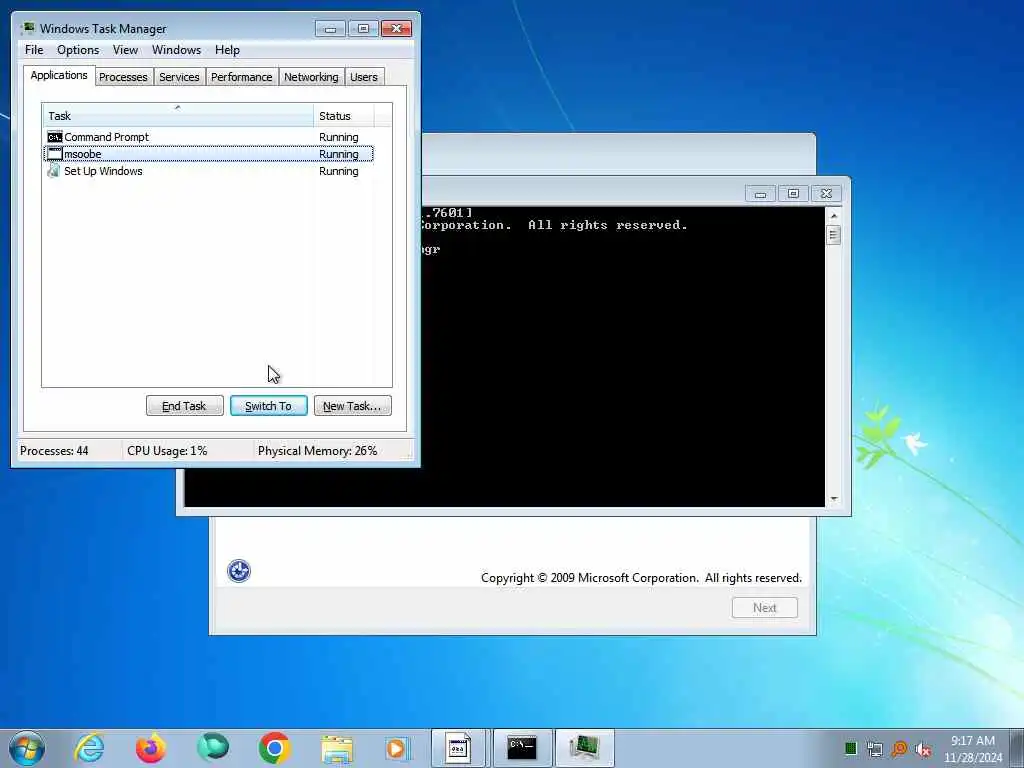Click the orange magnifier tray icon
The image size is (1024, 768).
[x=899, y=748]
